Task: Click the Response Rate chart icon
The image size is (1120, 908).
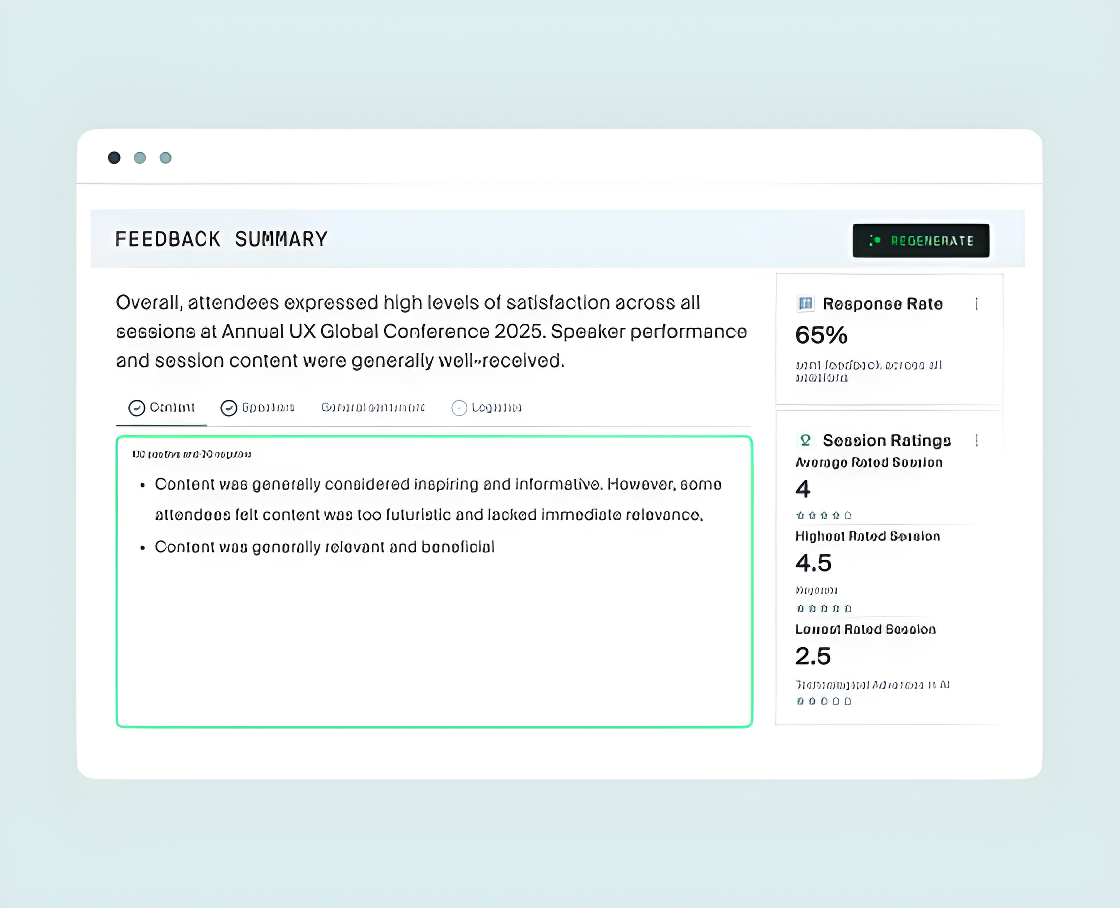Action: click(805, 304)
